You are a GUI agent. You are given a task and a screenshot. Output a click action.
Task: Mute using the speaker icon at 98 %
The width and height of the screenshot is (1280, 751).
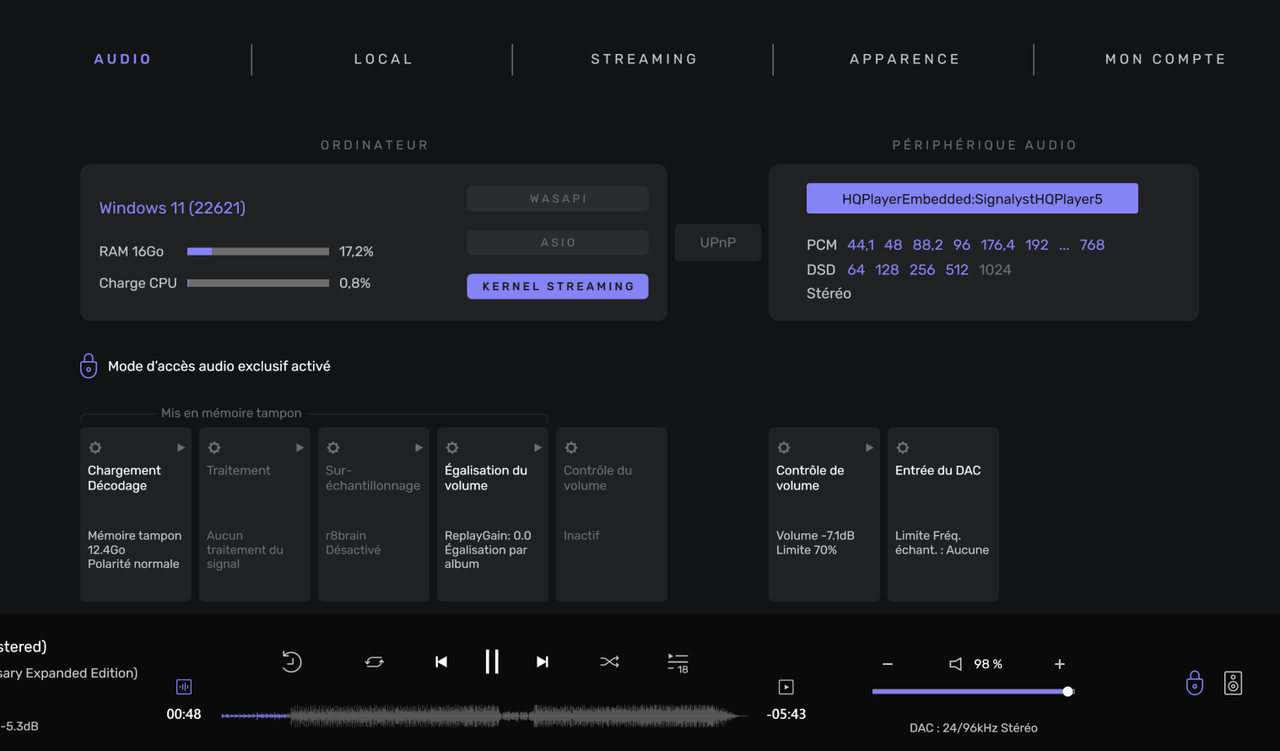point(956,664)
